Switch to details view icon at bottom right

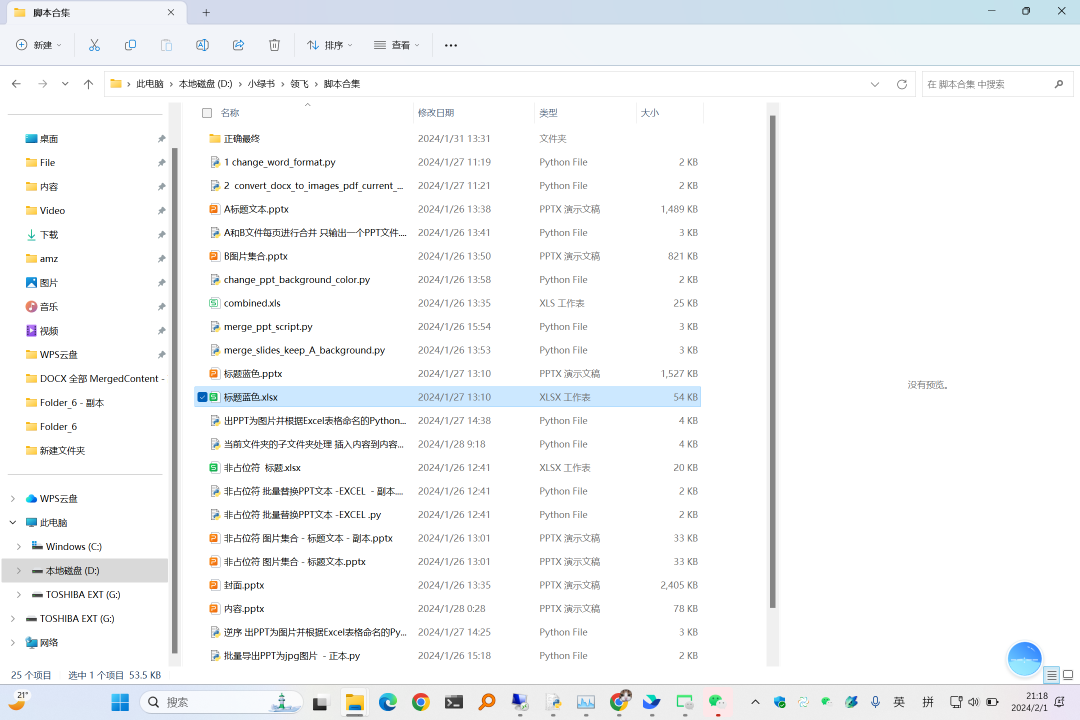coord(1051,675)
